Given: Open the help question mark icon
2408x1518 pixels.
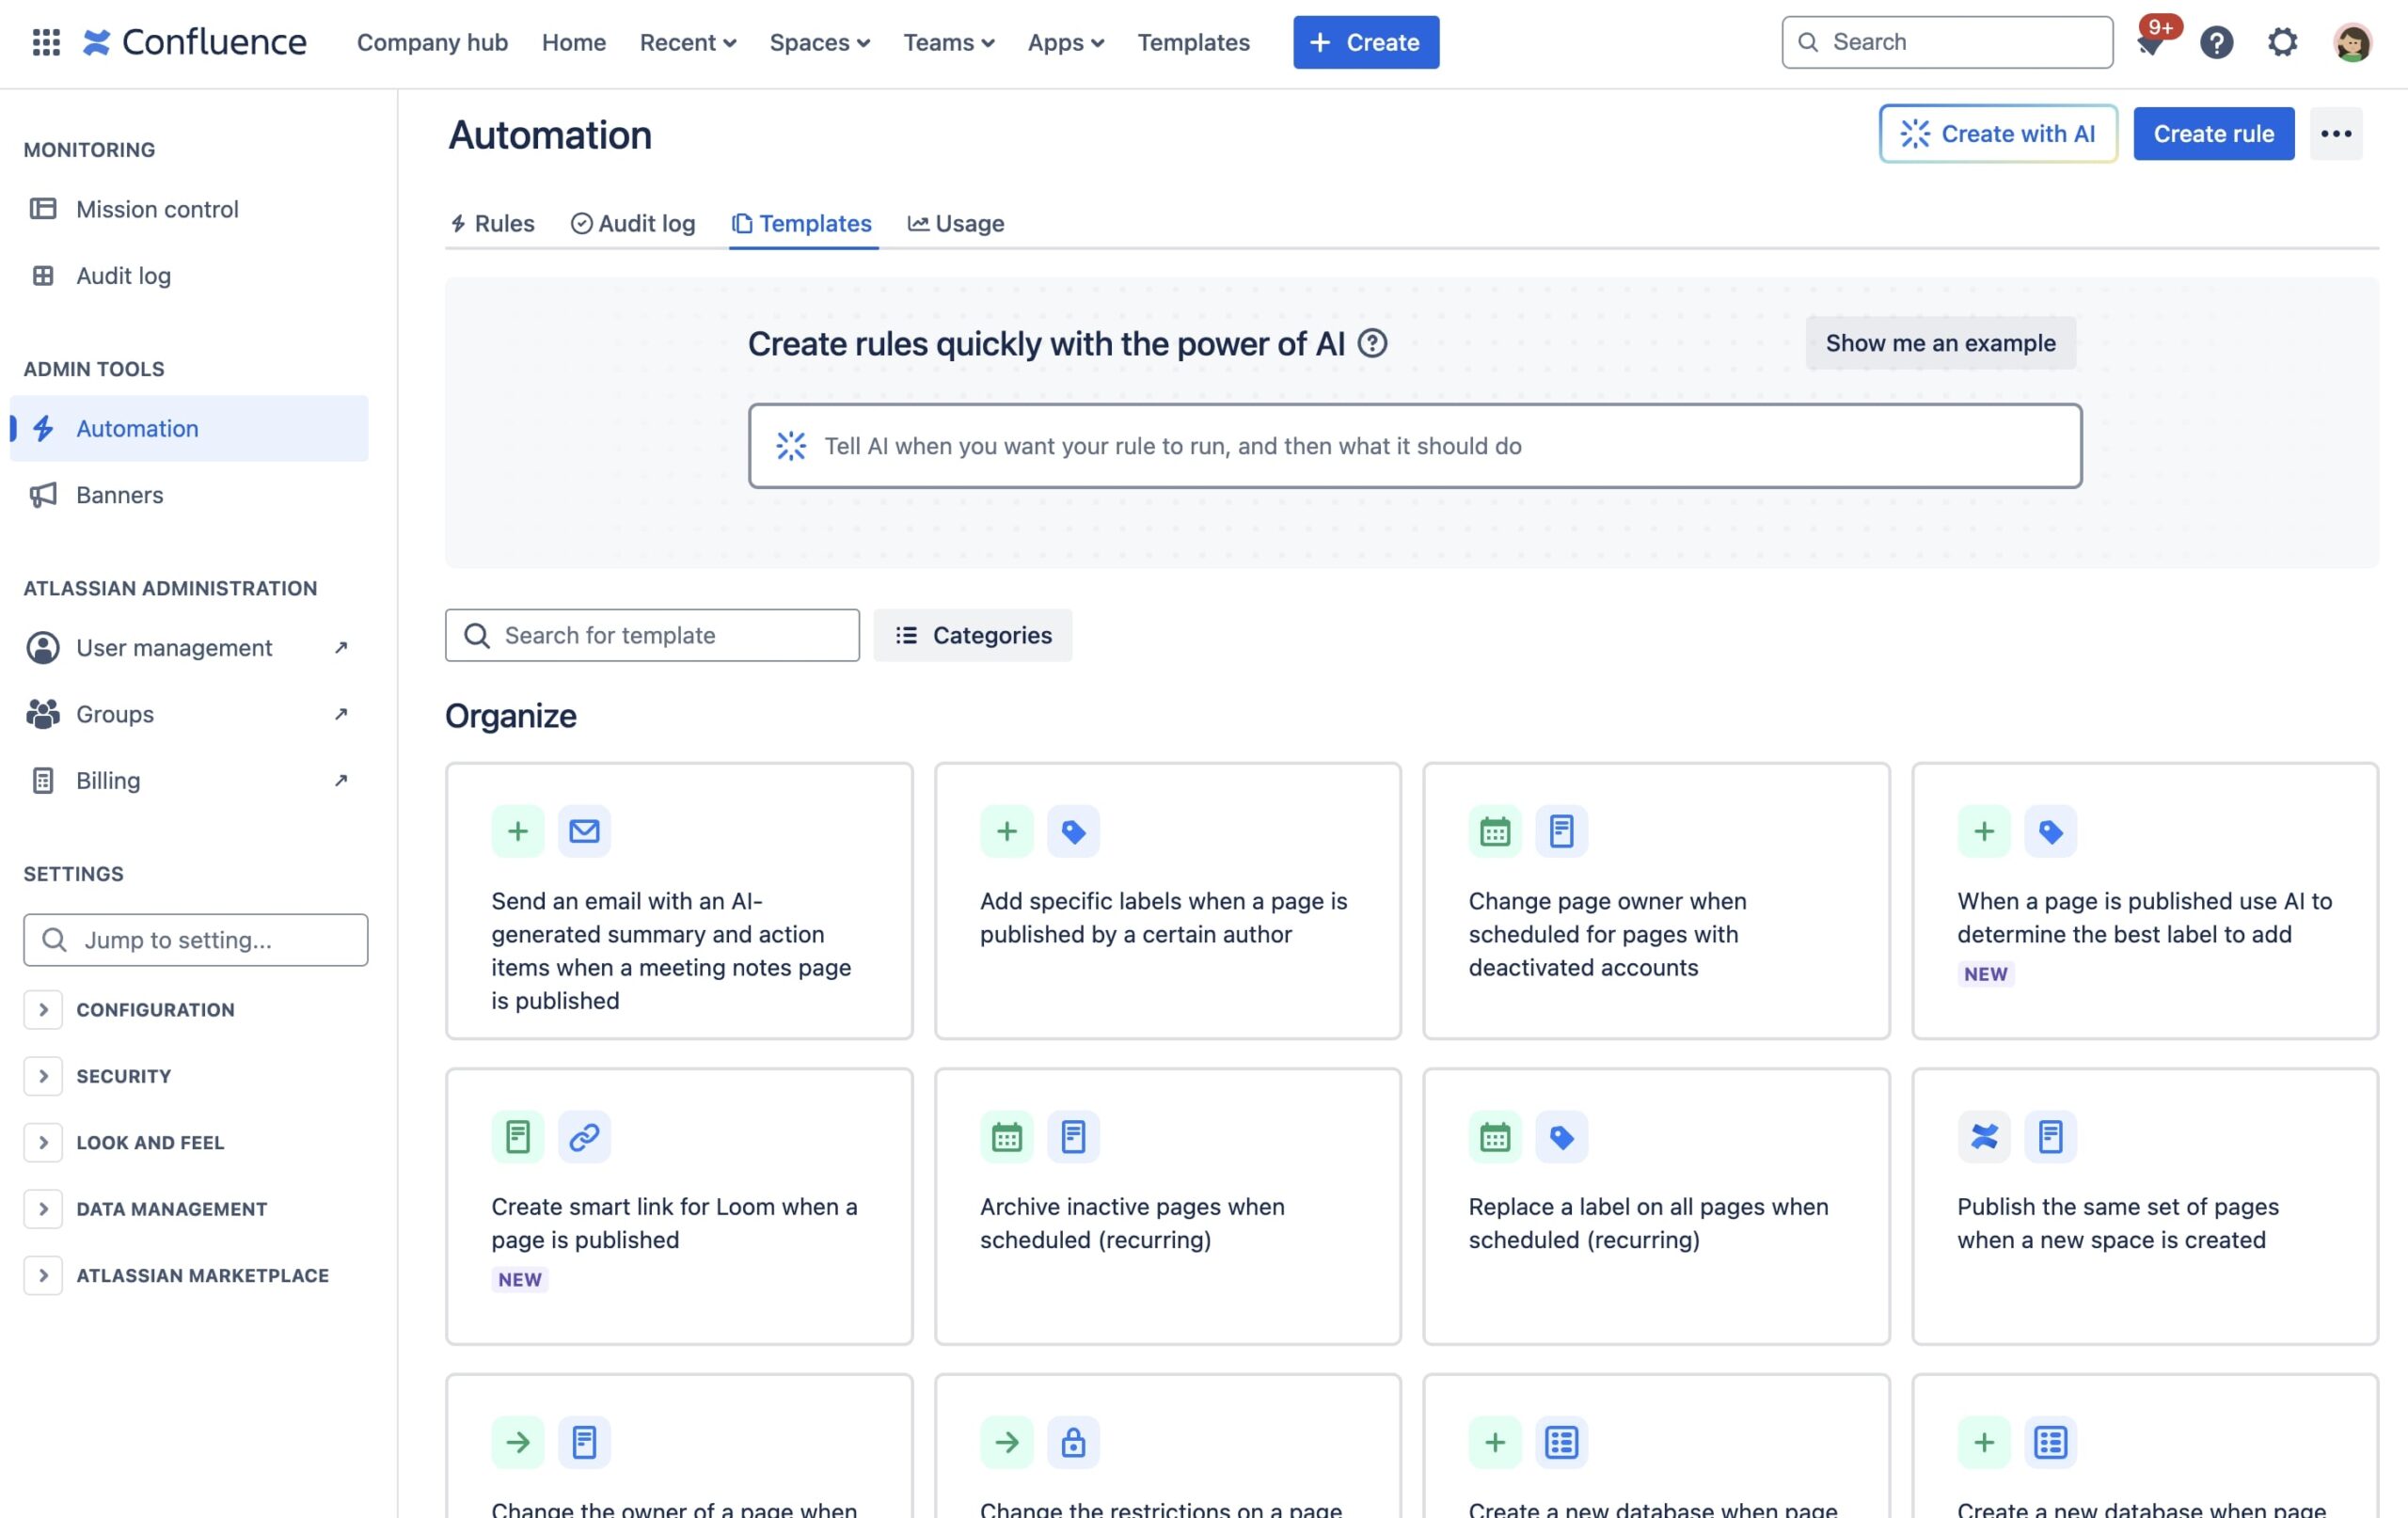Looking at the screenshot, I should coord(2216,42).
